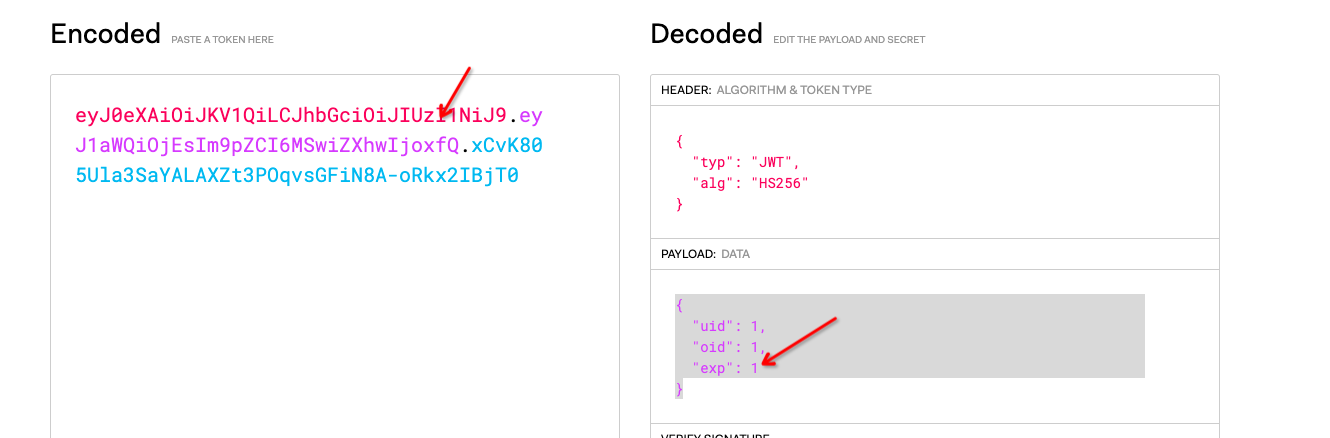Click the closing brace of the payload JSON

[x=680, y=389]
